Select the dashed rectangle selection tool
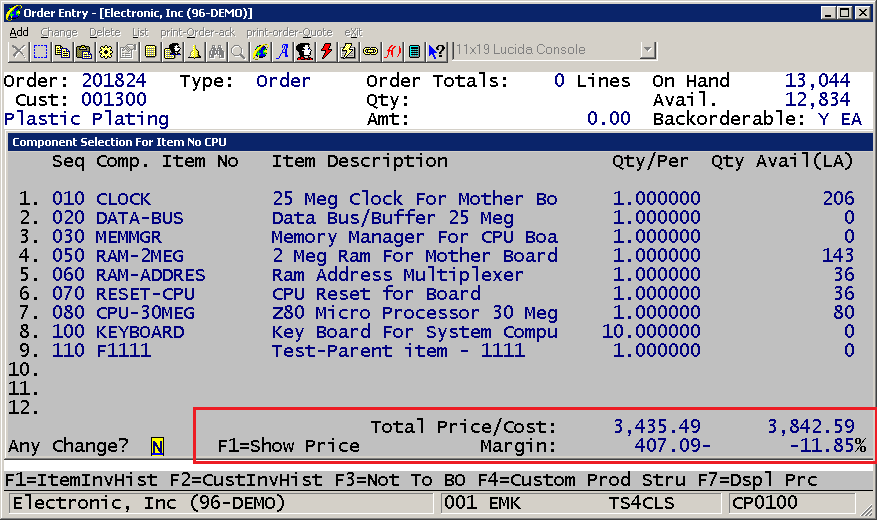The height and width of the screenshot is (520, 877). [40, 52]
